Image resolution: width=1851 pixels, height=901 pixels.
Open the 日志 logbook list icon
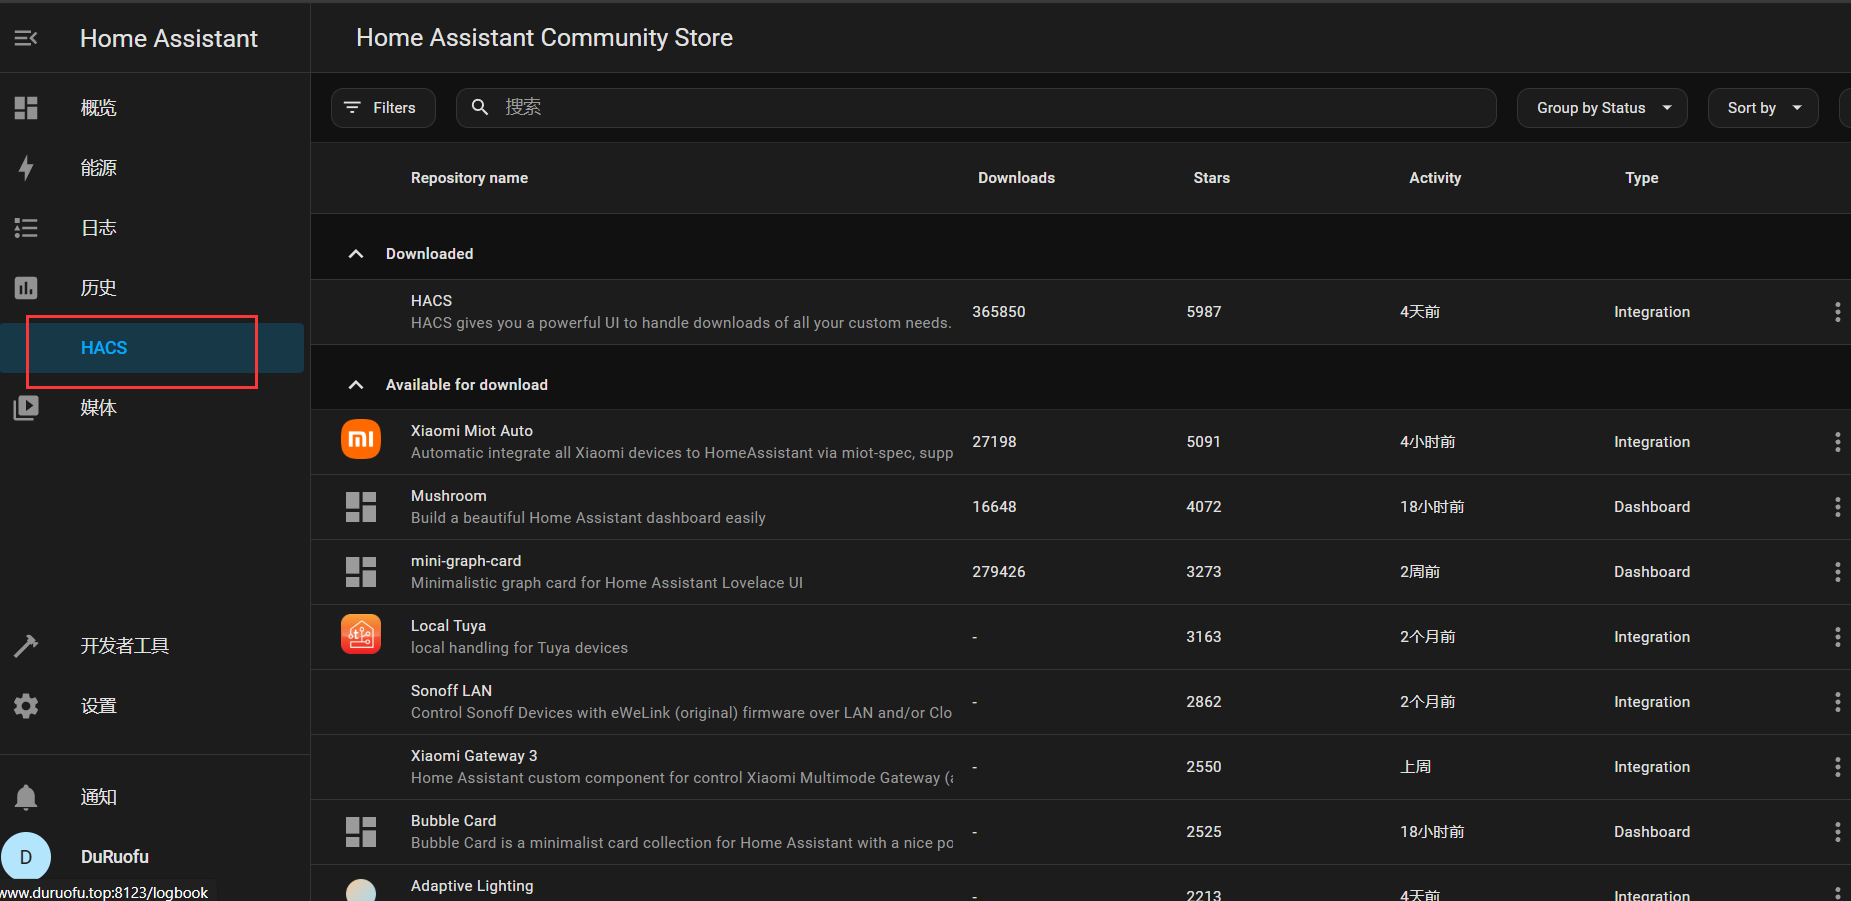(x=26, y=228)
